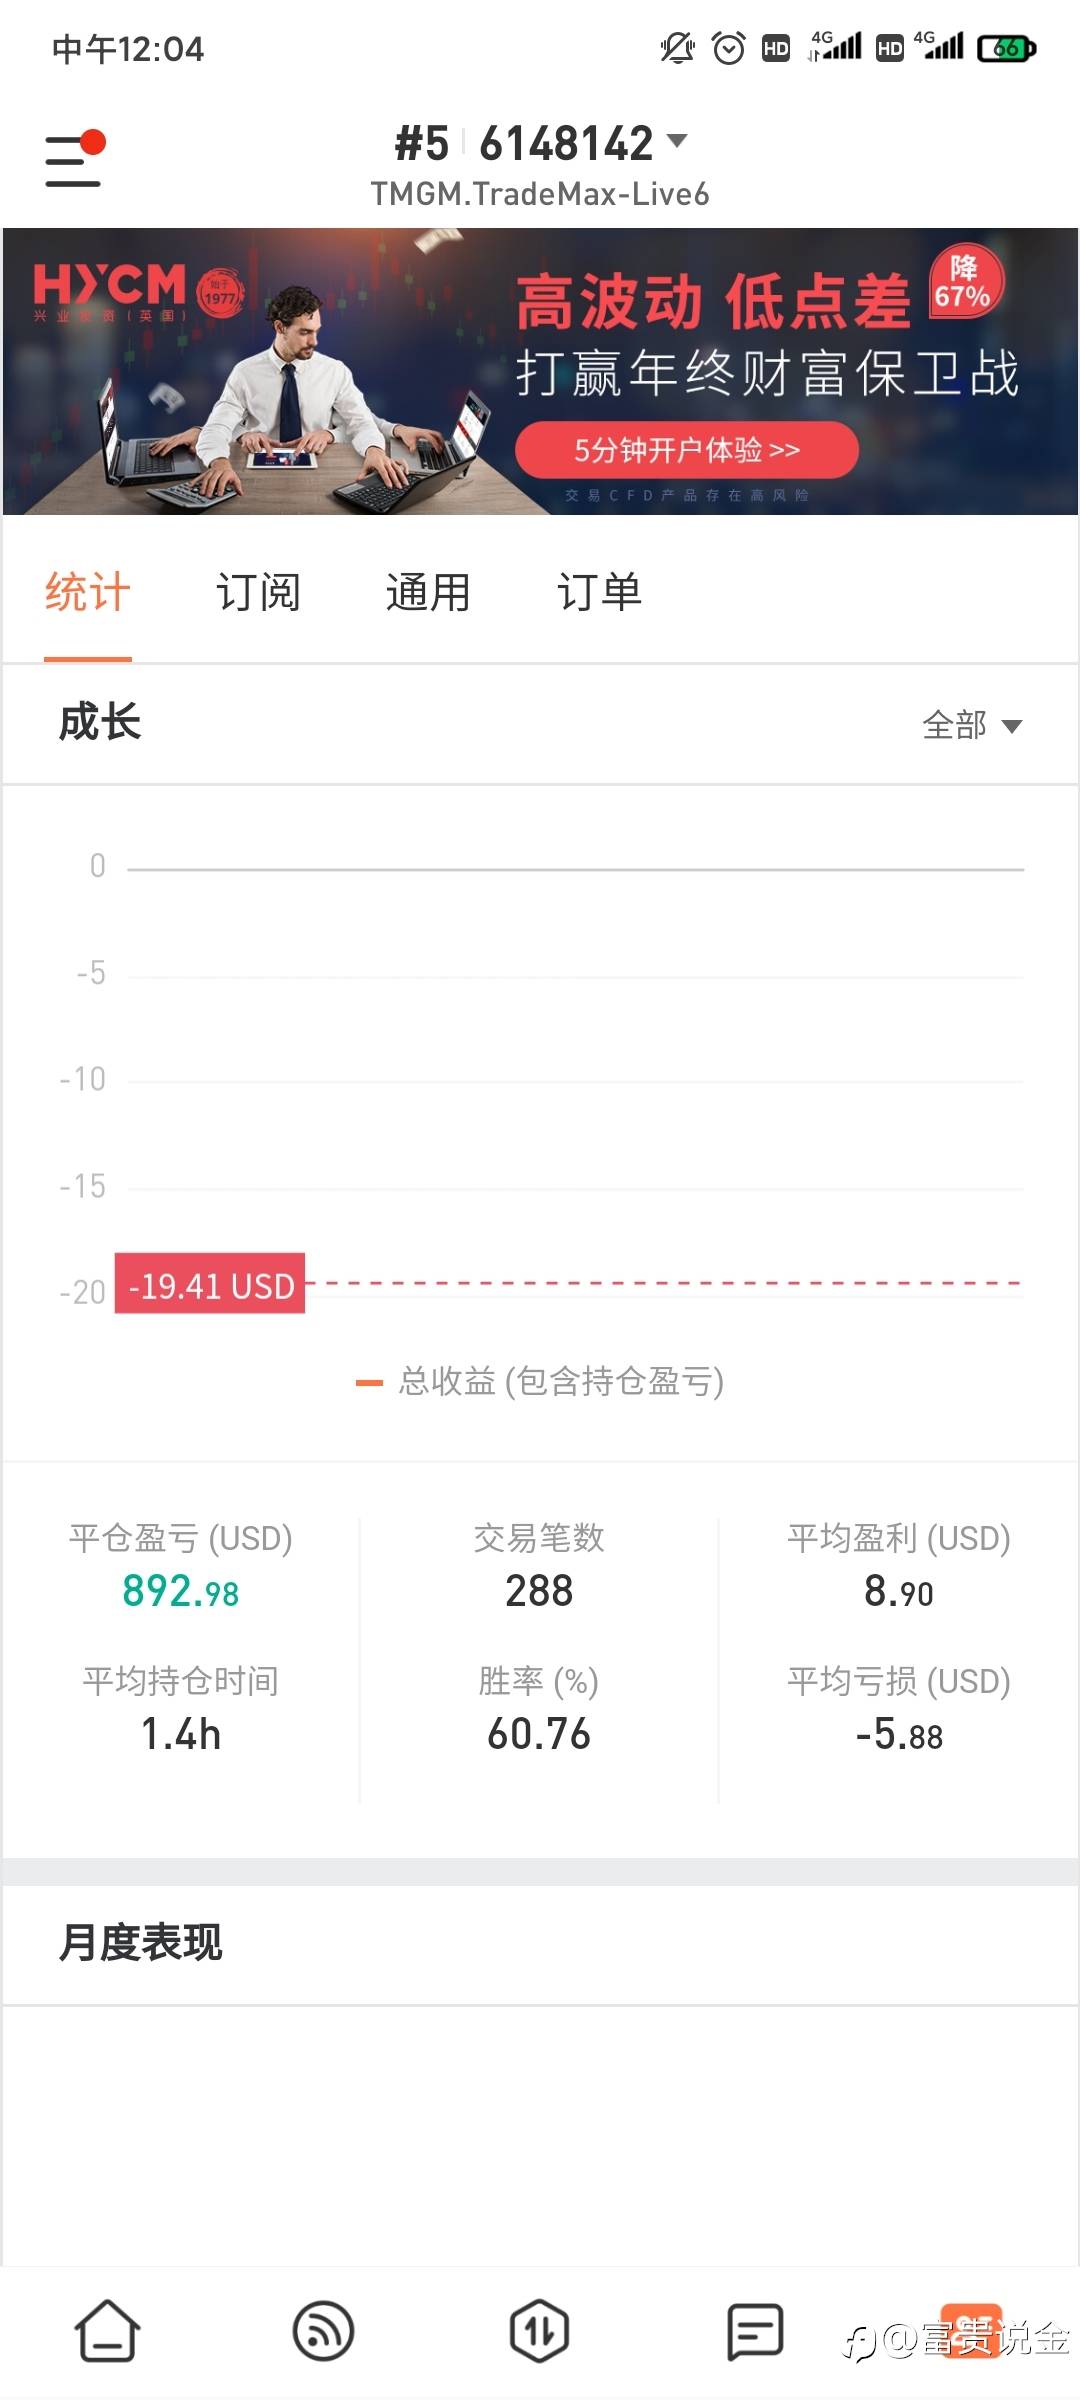Tap the TMGM.TradeMax-Live6 server label
Screen dimensions: 1080x2400
coord(540,194)
